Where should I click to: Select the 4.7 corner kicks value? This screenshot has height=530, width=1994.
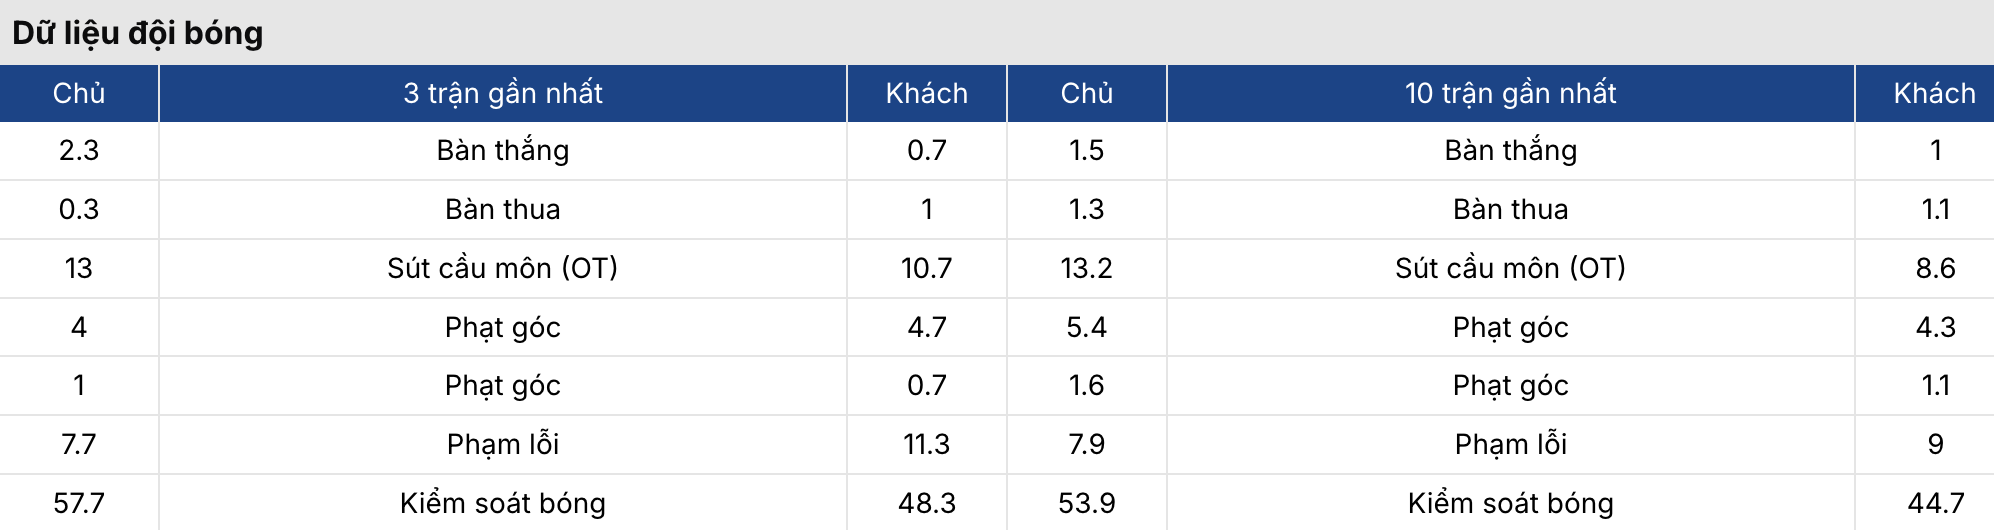pyautogui.click(x=926, y=327)
